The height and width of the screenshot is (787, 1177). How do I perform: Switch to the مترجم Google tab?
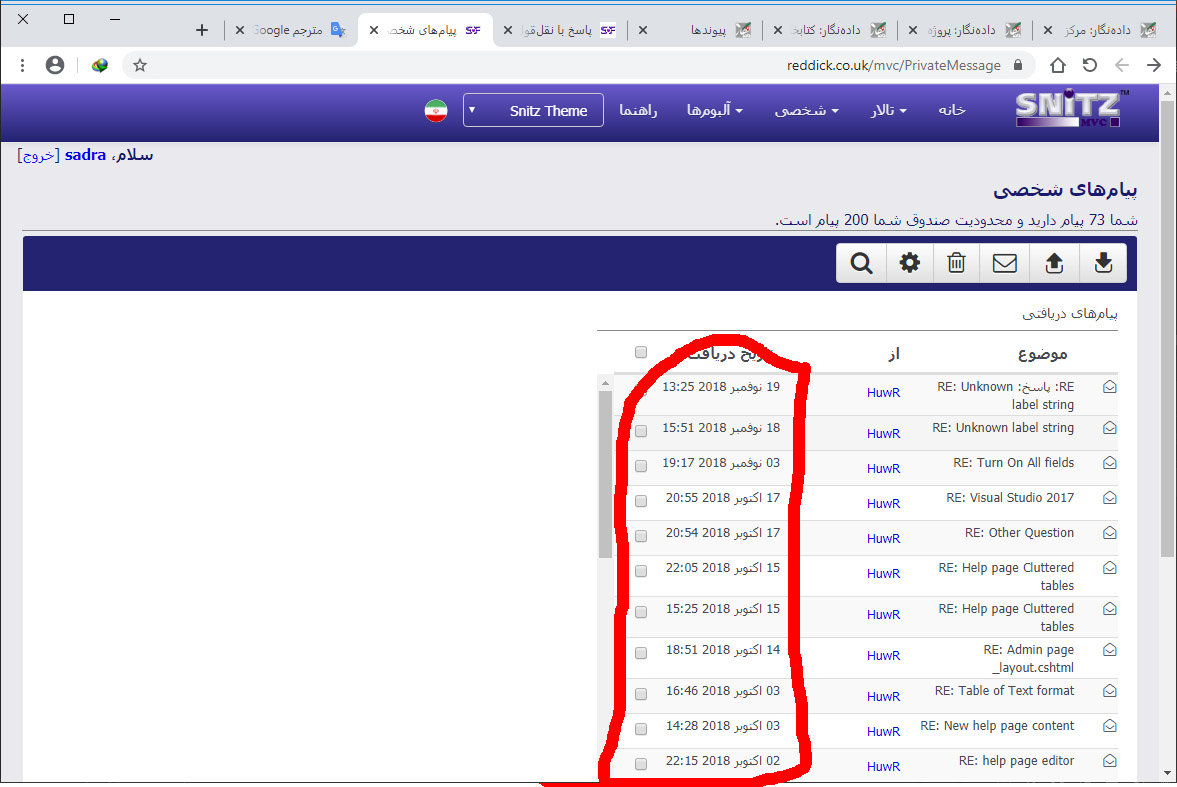click(x=290, y=30)
